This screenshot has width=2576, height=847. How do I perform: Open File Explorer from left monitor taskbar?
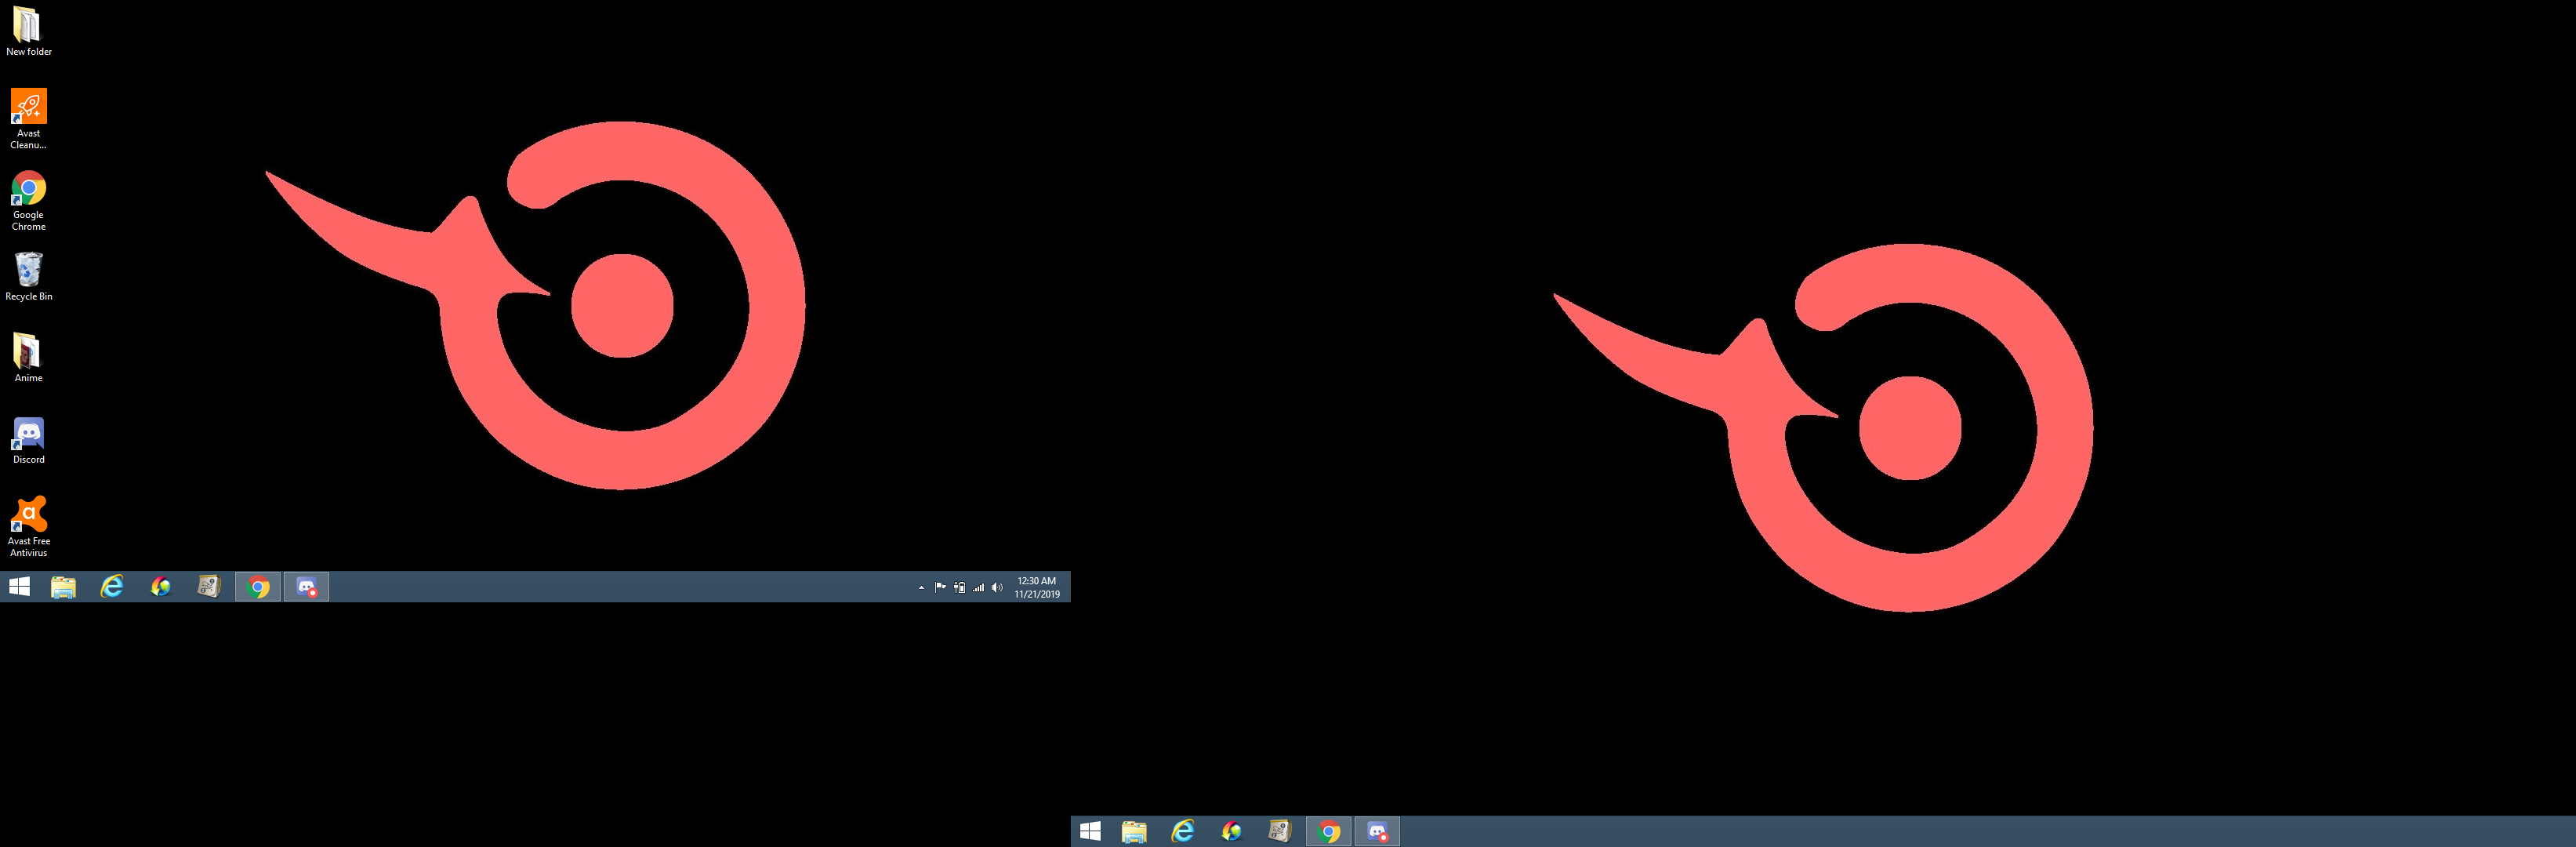[x=63, y=587]
